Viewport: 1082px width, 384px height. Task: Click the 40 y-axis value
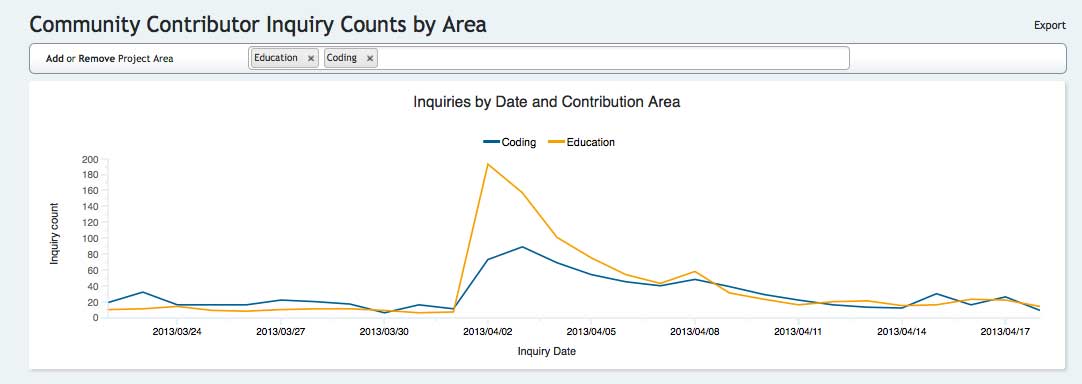(x=93, y=286)
